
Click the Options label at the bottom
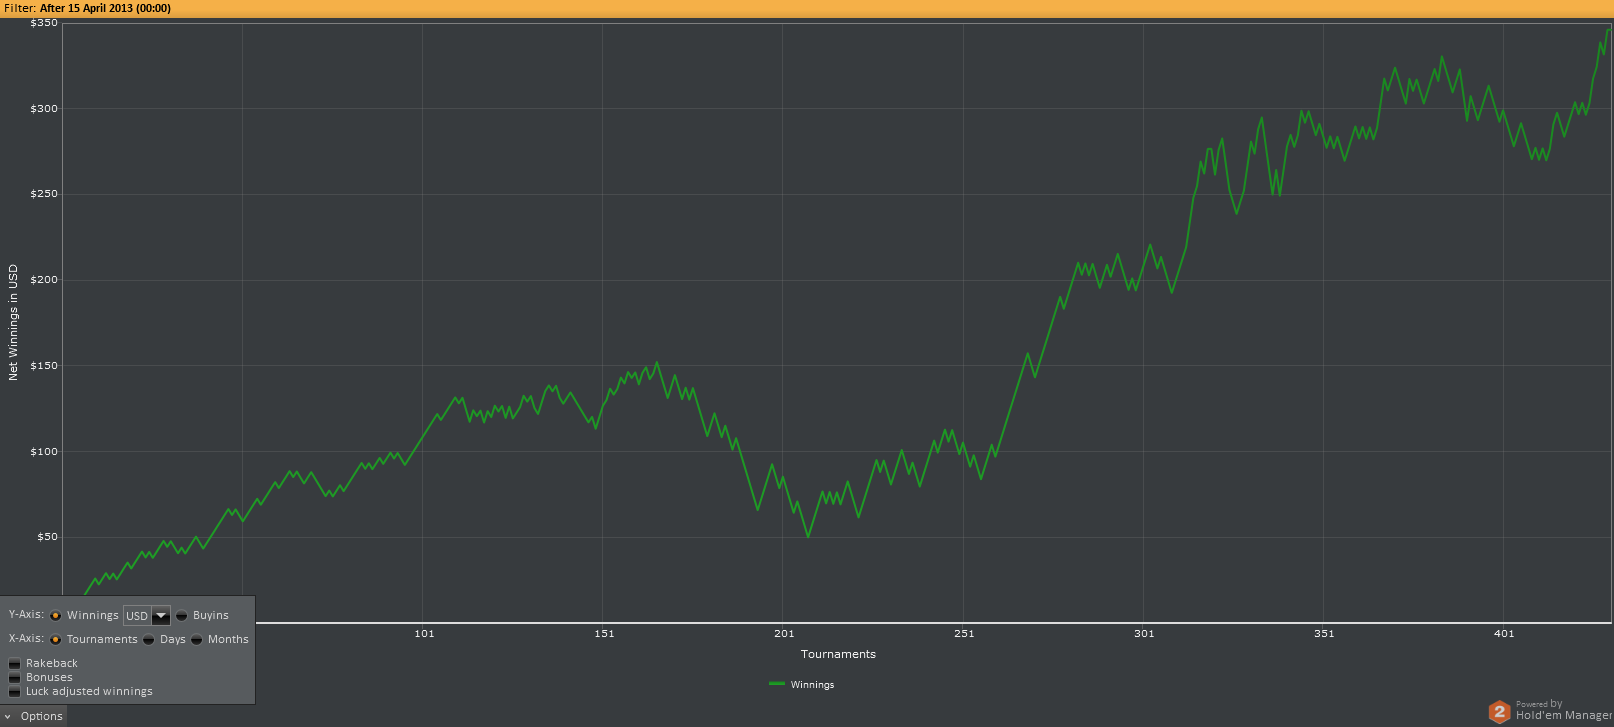[x=42, y=716]
